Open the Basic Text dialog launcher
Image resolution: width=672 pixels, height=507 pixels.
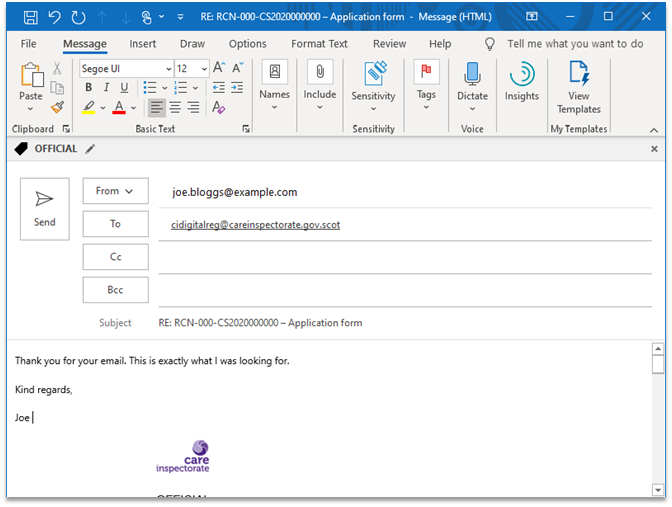tap(246, 129)
